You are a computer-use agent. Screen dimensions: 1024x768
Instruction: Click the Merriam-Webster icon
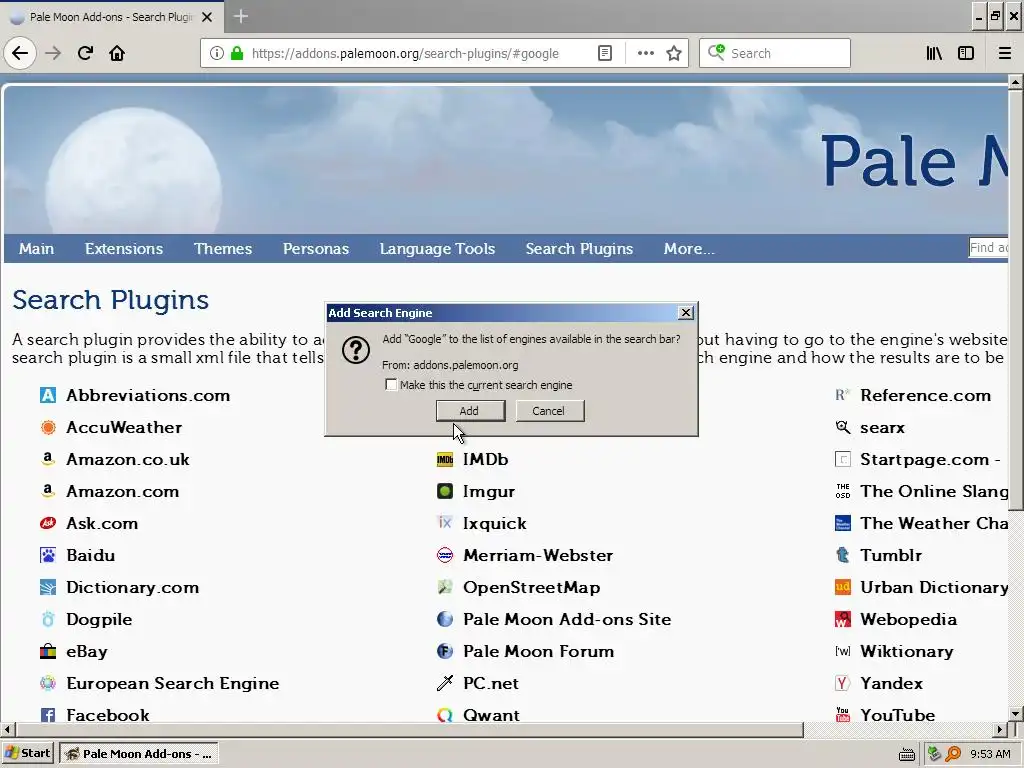tap(445, 555)
